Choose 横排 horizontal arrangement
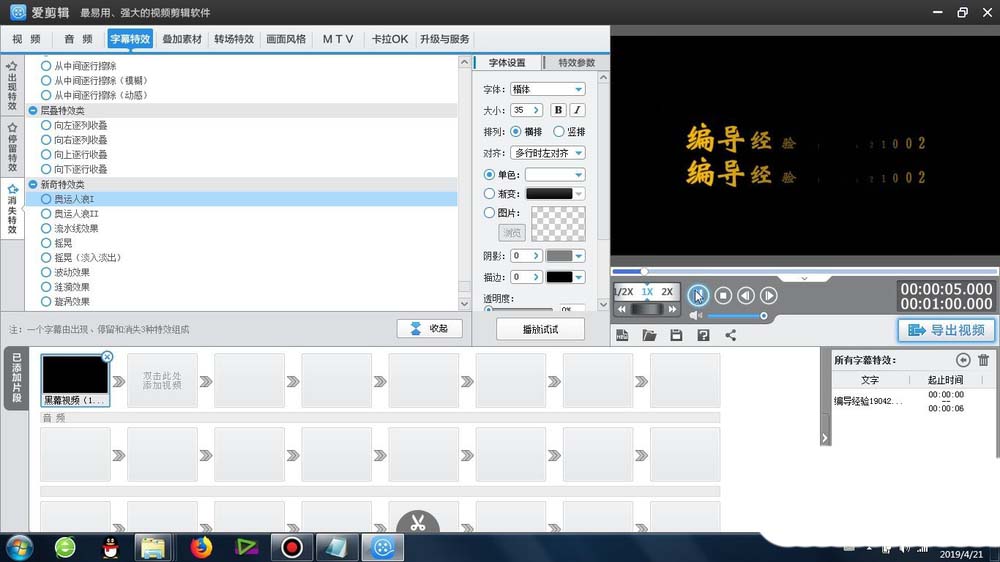 515,131
